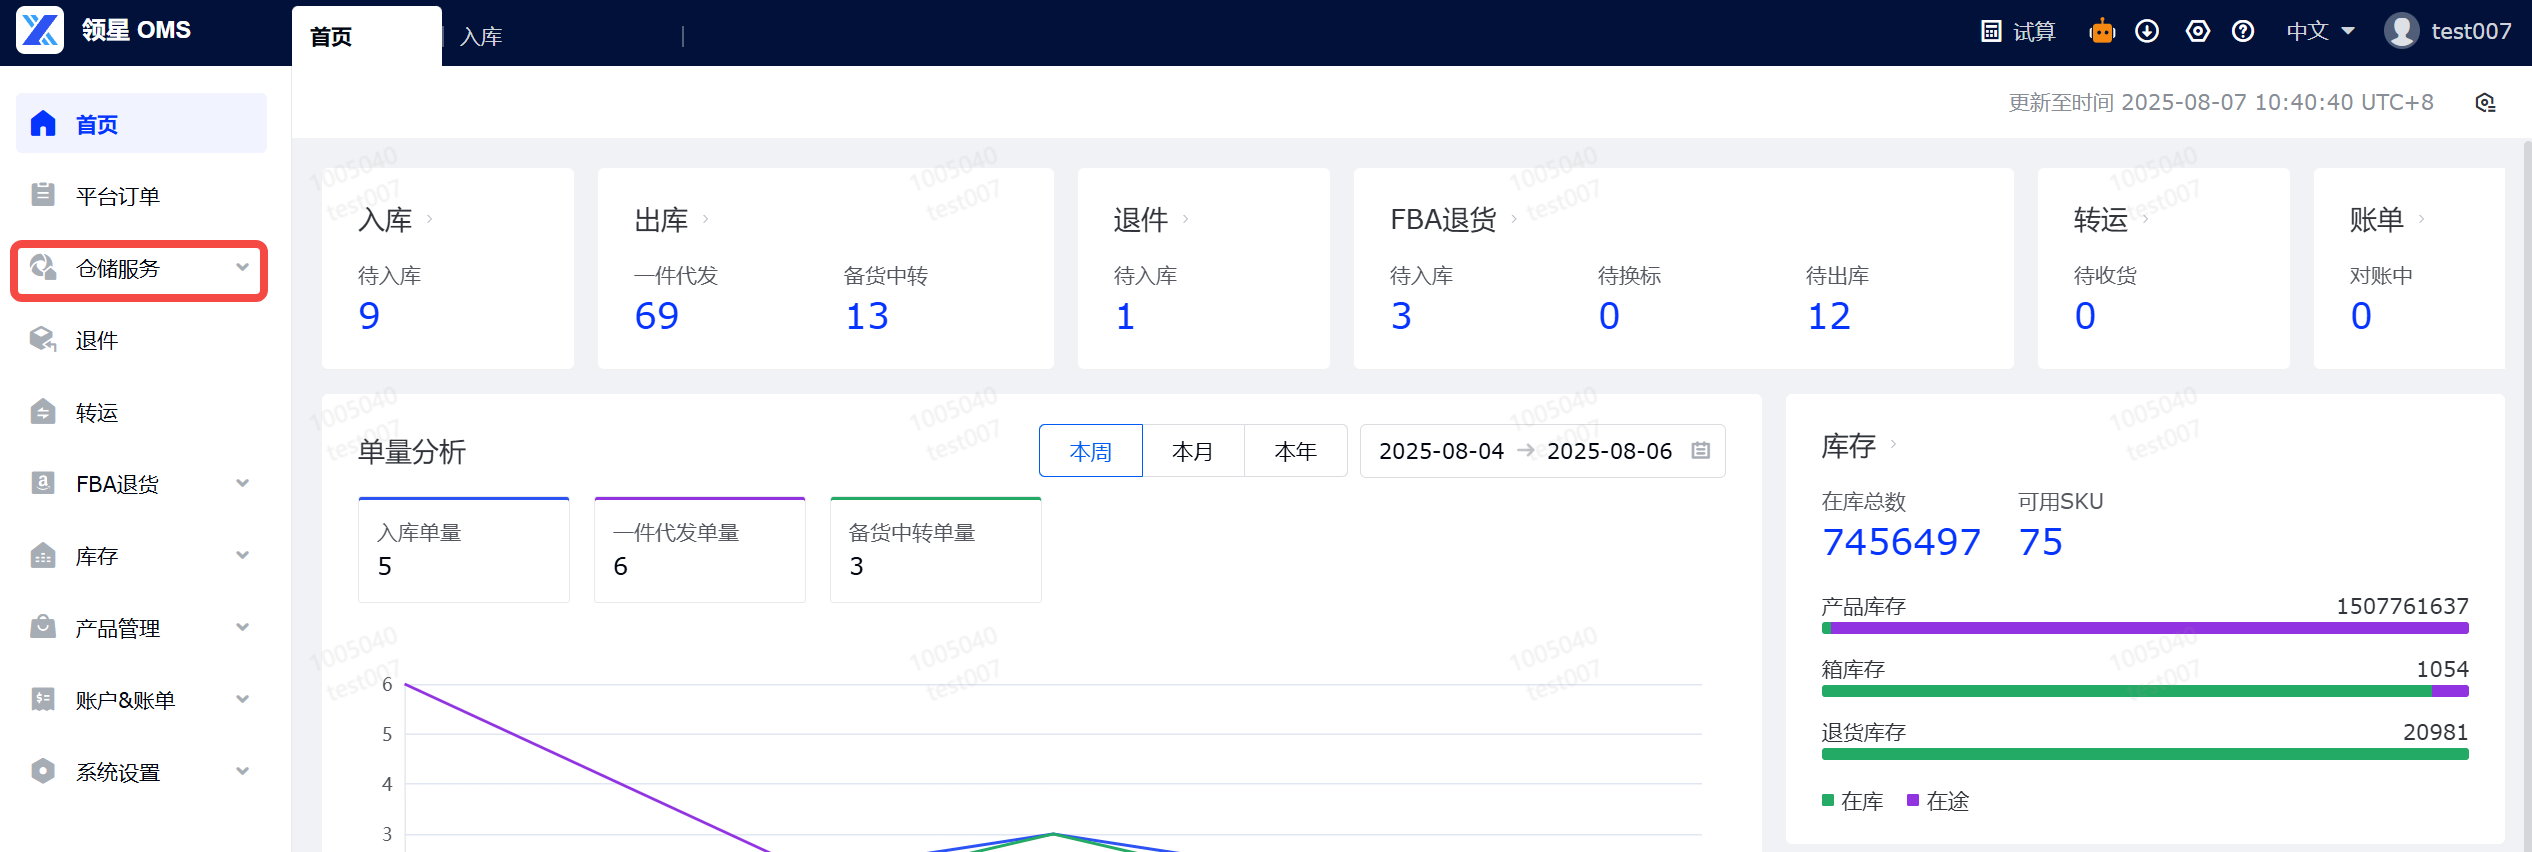Toggle the 在库 green legend swatch
Viewport: 2532px width, 852px height.
coord(1828,800)
